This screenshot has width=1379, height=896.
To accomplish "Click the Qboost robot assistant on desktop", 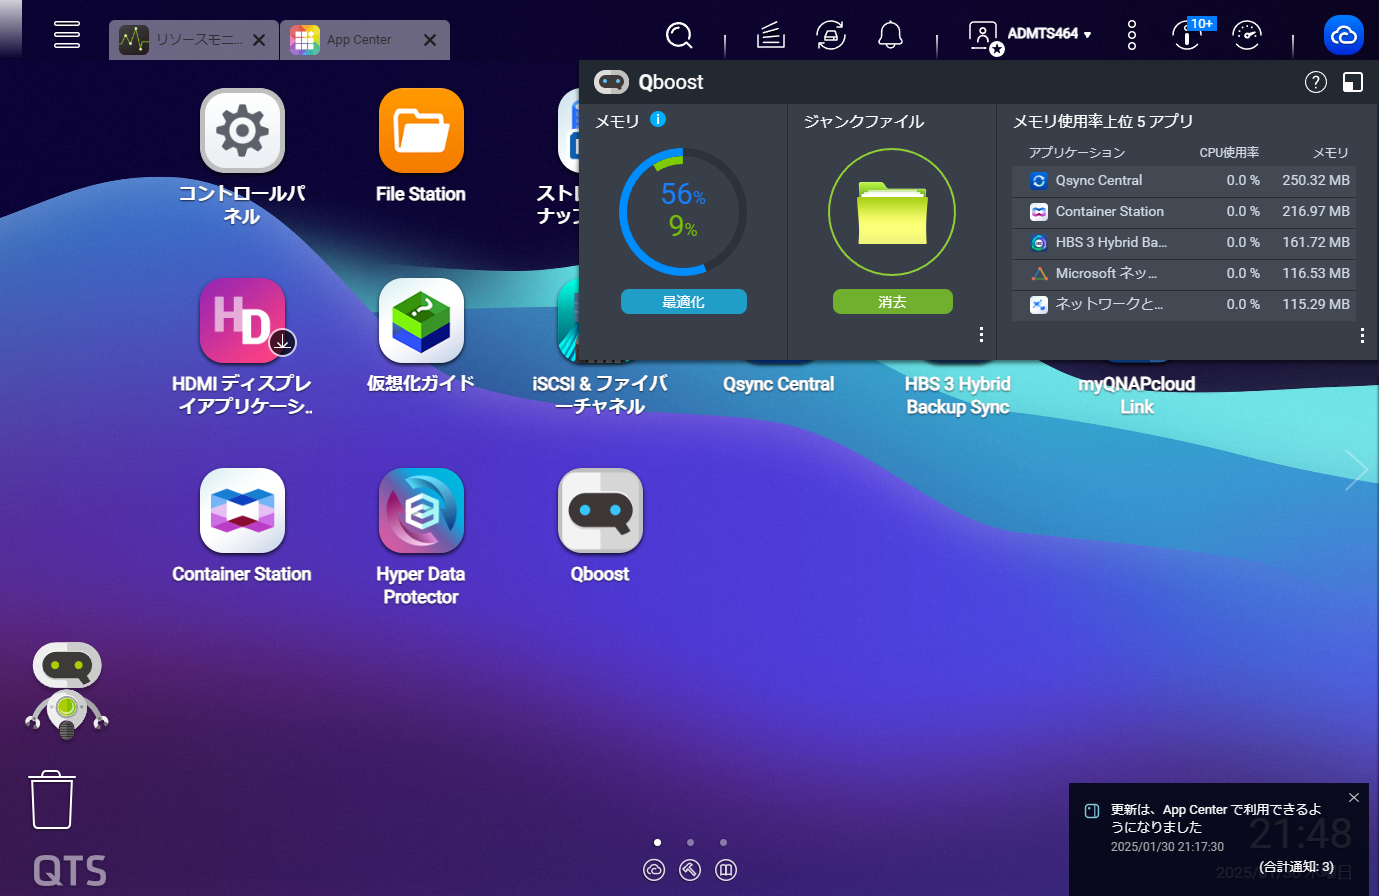I will coord(66,690).
